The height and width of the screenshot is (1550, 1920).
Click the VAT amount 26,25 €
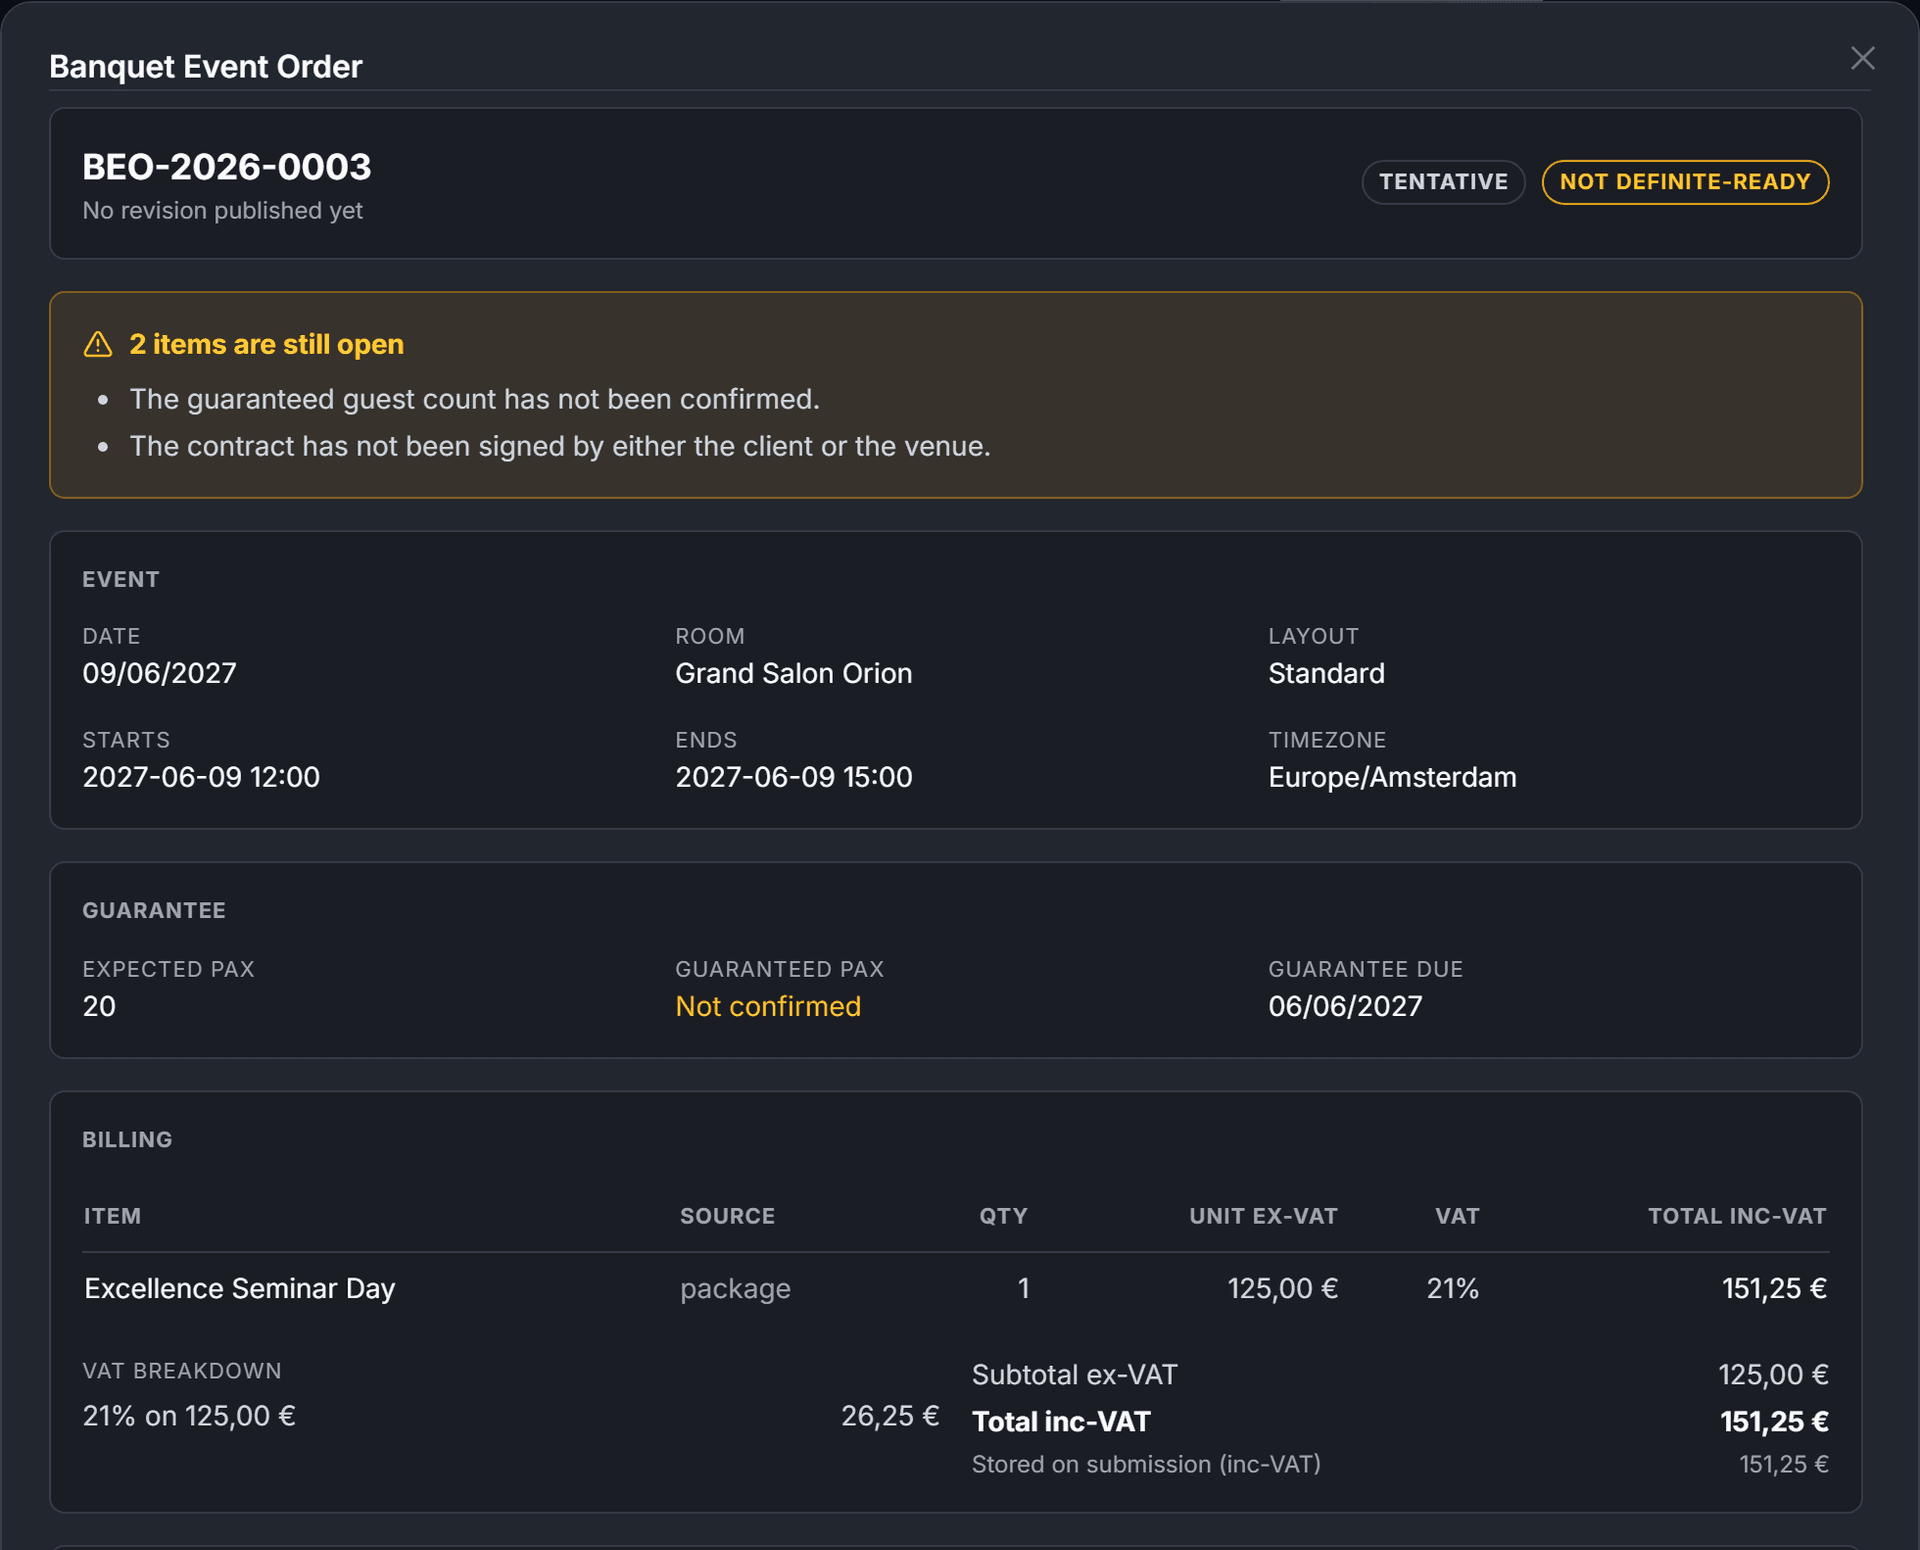[x=889, y=1416]
